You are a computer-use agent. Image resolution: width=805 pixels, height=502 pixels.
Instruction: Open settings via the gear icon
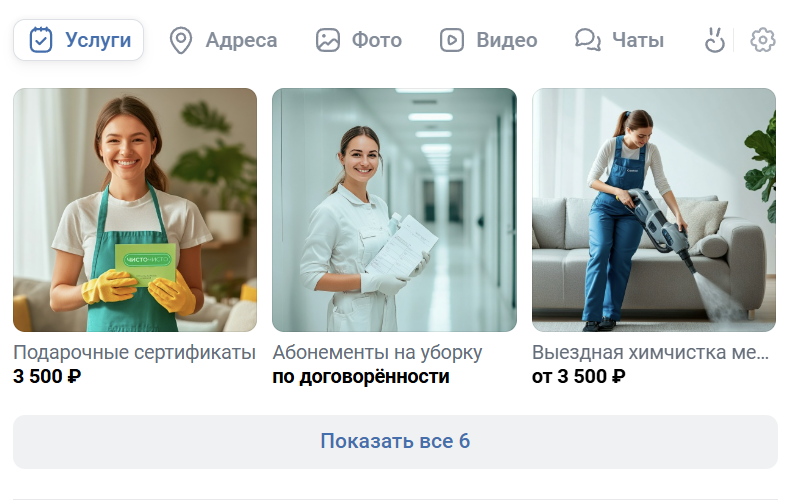click(x=763, y=40)
